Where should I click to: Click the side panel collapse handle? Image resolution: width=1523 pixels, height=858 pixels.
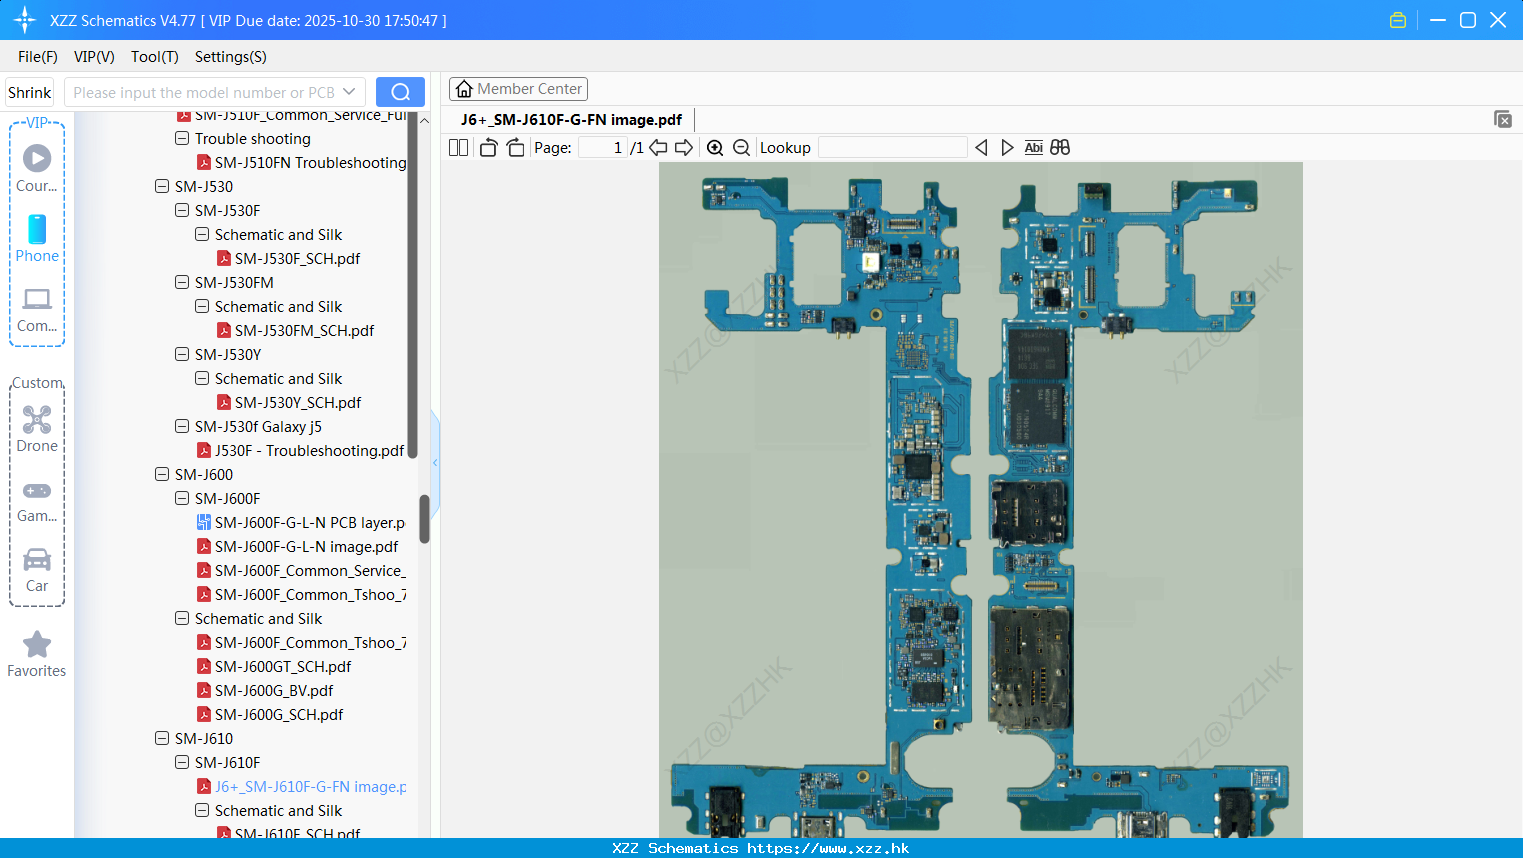[435, 462]
